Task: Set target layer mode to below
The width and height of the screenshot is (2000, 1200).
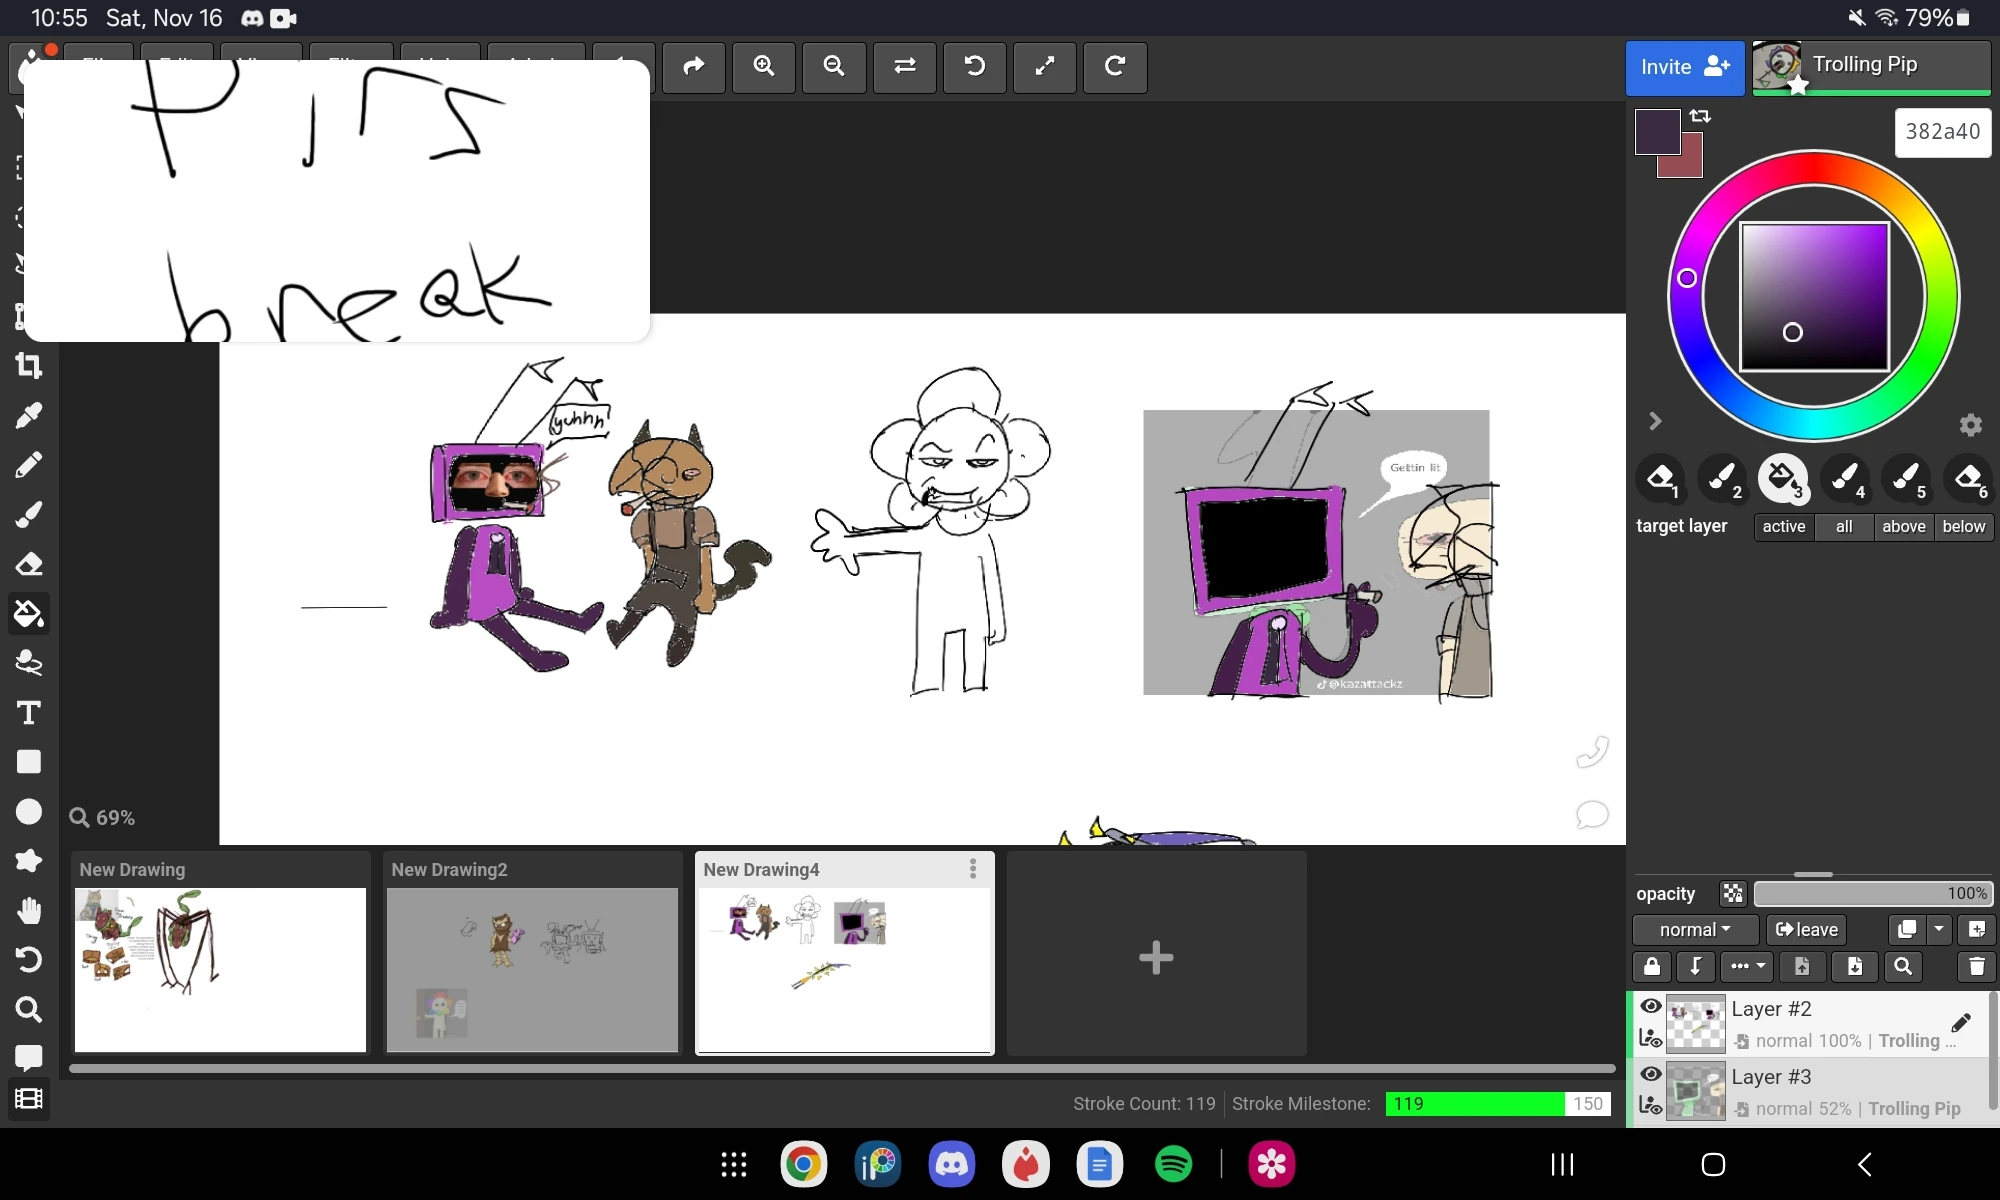Action: tap(1963, 527)
